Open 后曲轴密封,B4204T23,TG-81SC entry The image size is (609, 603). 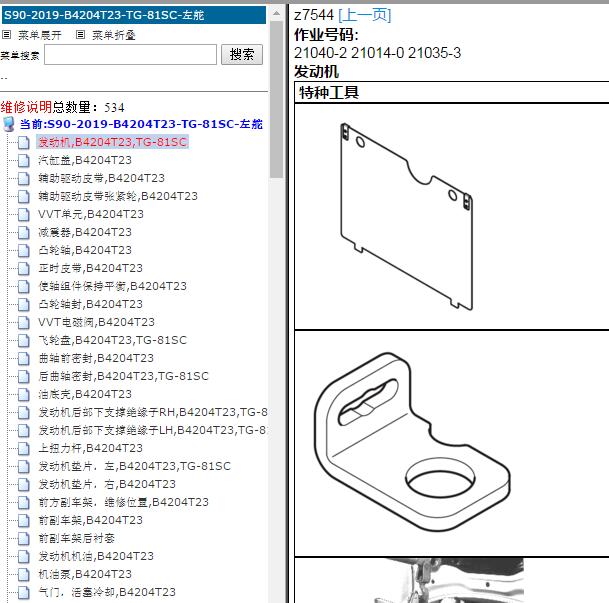click(x=124, y=376)
